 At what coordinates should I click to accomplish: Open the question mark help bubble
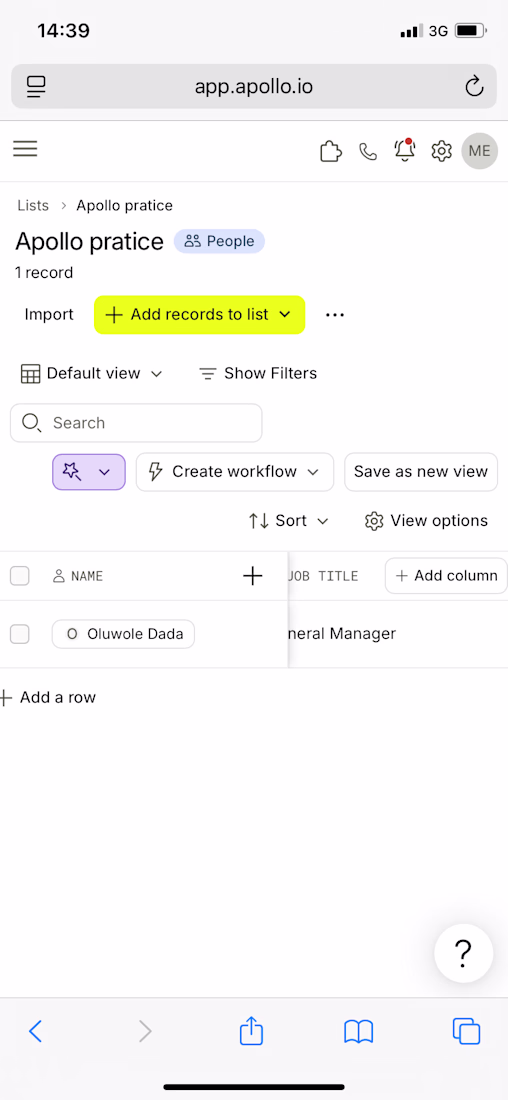pyautogui.click(x=463, y=953)
